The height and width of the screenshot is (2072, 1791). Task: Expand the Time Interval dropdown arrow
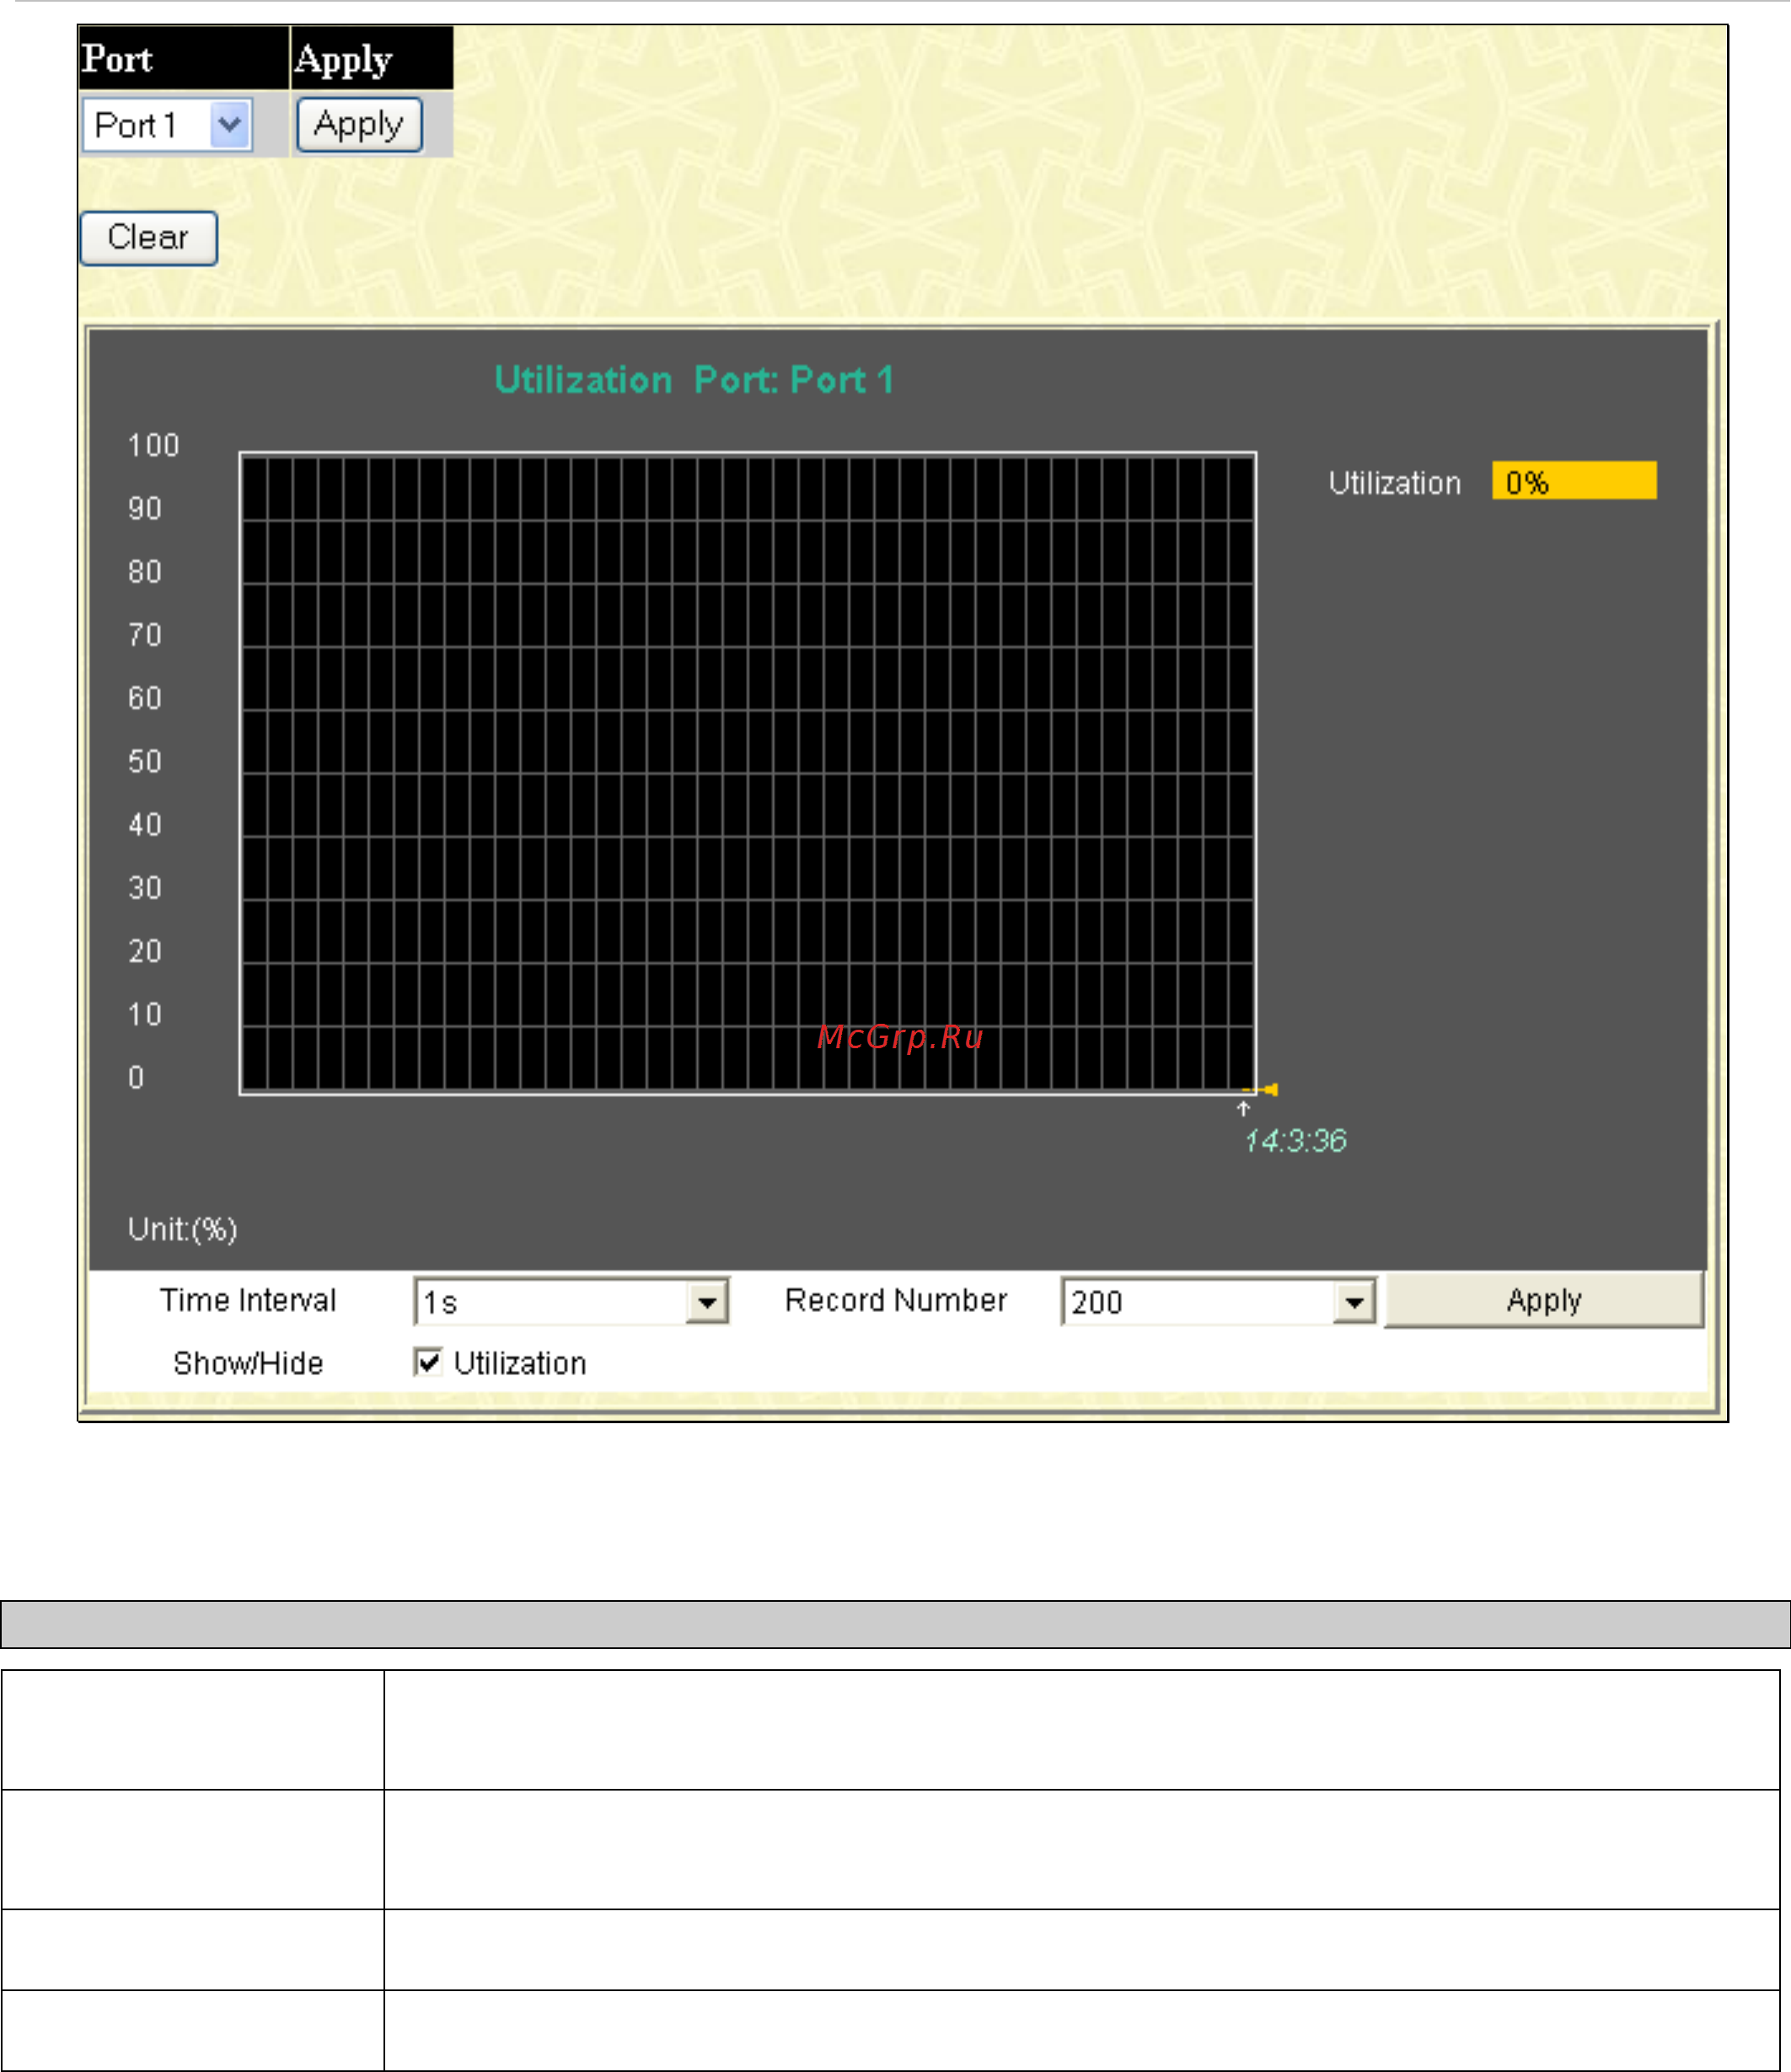[707, 1302]
